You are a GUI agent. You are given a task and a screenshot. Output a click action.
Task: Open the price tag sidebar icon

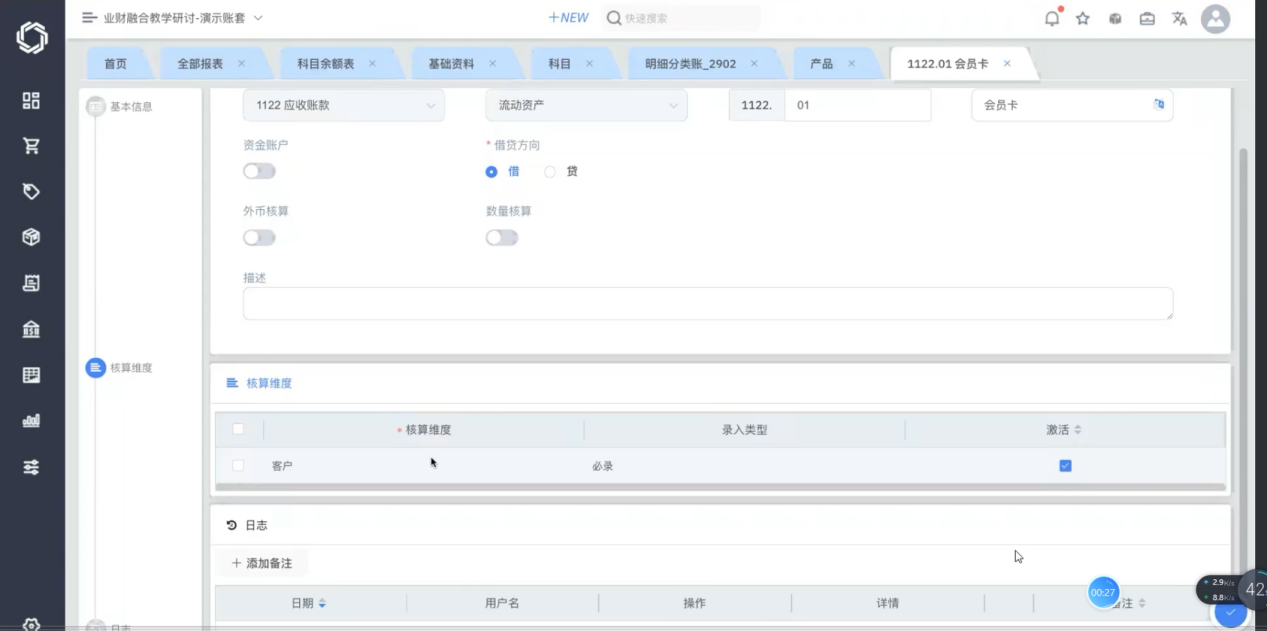pos(31,191)
